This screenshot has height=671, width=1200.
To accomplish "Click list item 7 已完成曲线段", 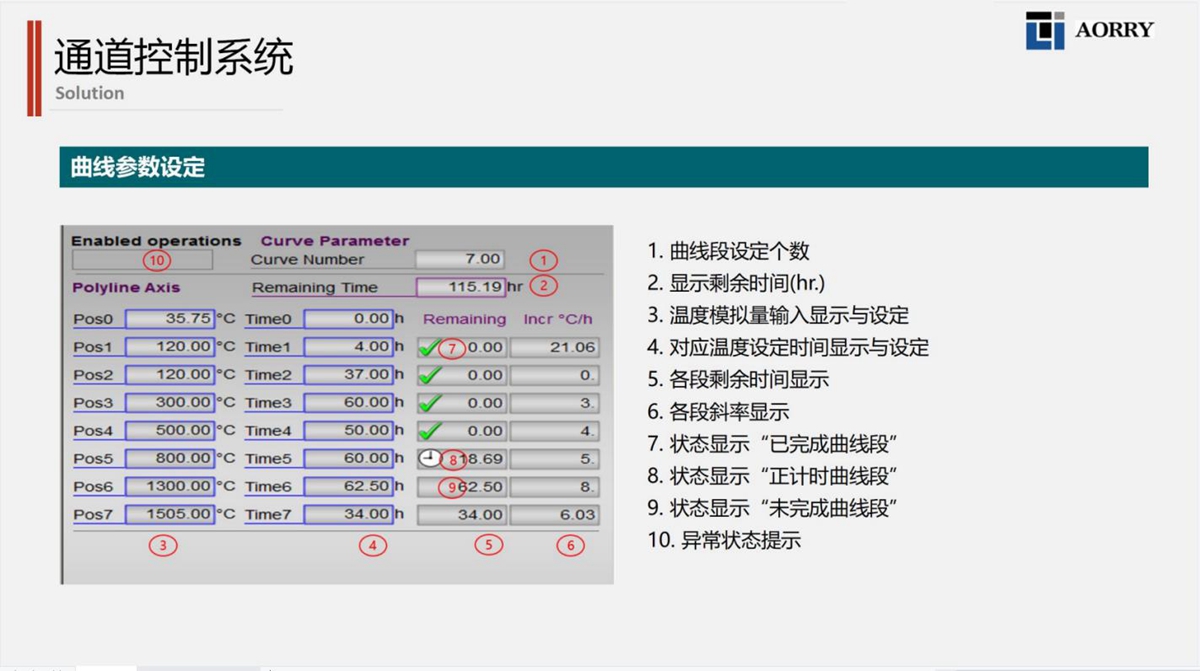I will coord(771,444).
